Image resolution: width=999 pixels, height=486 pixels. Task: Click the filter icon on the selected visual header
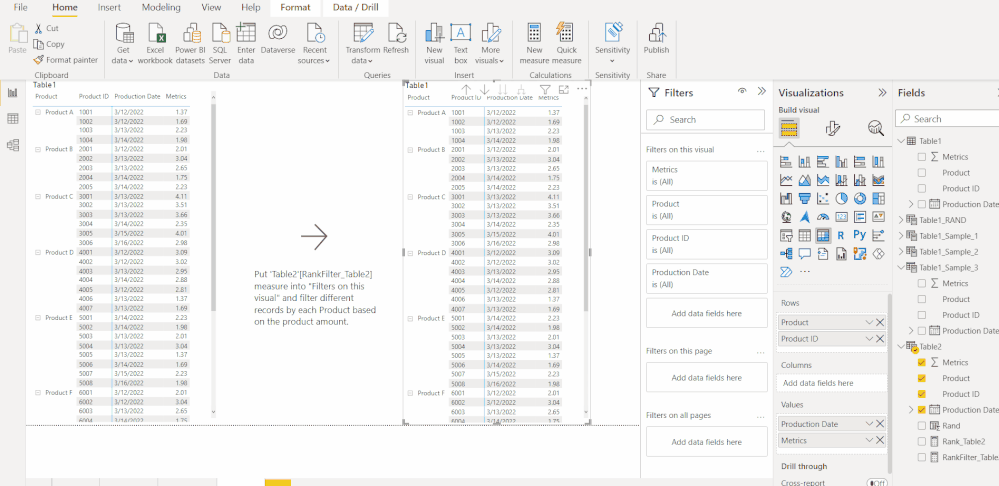(545, 90)
